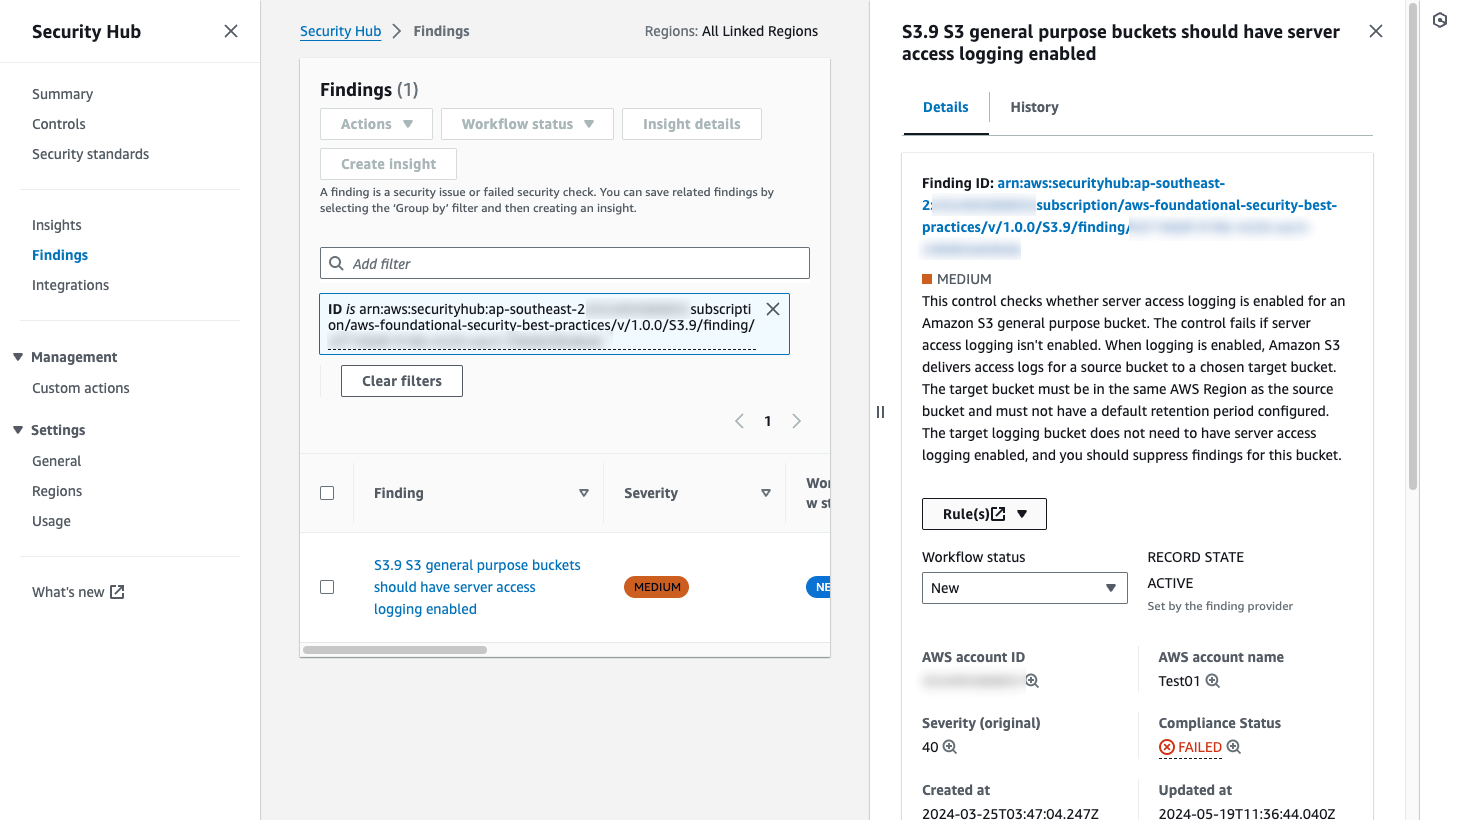Viewport: 1457px width, 820px height.
Task: Remove the ID filter using its X toggle
Action: (x=772, y=308)
